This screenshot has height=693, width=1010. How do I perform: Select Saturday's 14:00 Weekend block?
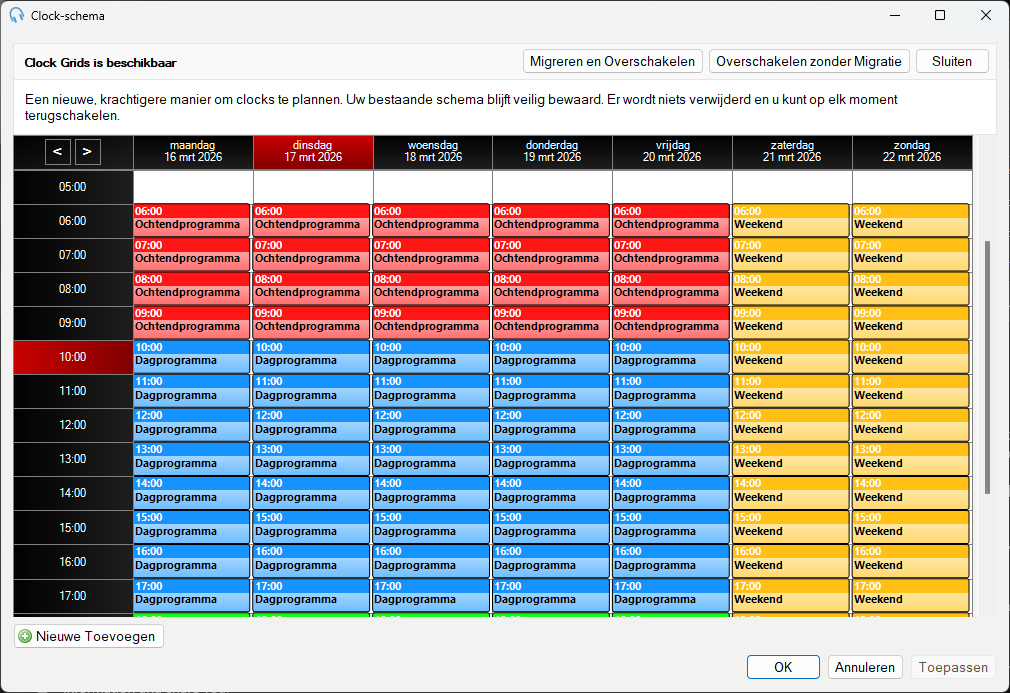click(791, 493)
